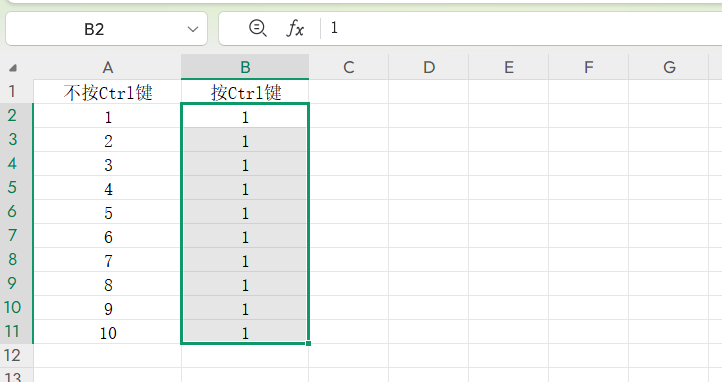This screenshot has height=382, width=722.
Task: Select row 2 header
Action: click(17, 115)
